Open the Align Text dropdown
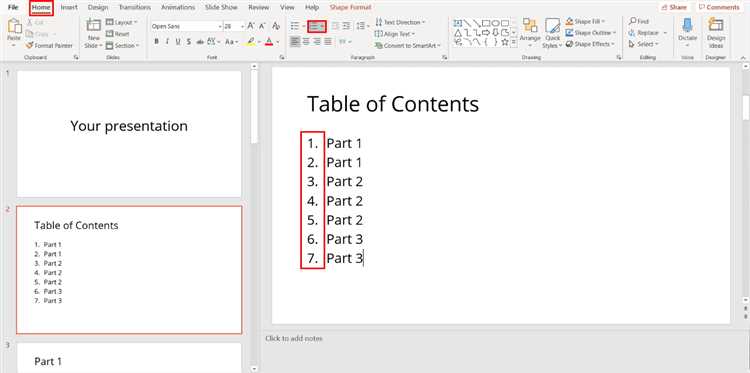 point(395,34)
